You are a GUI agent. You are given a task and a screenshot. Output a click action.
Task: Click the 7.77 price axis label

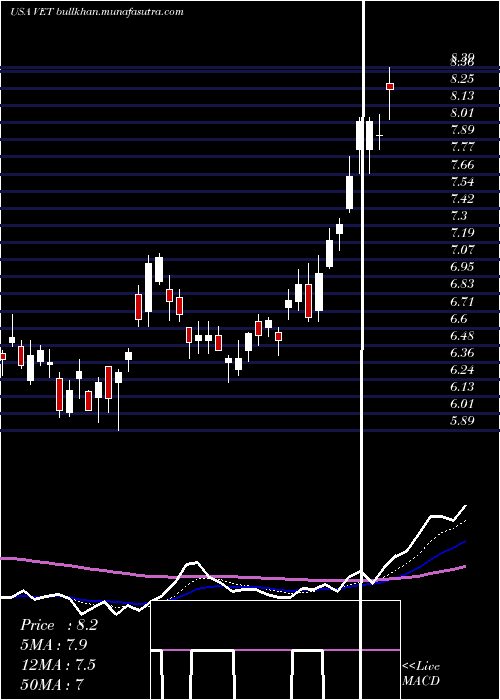pyautogui.click(x=462, y=147)
